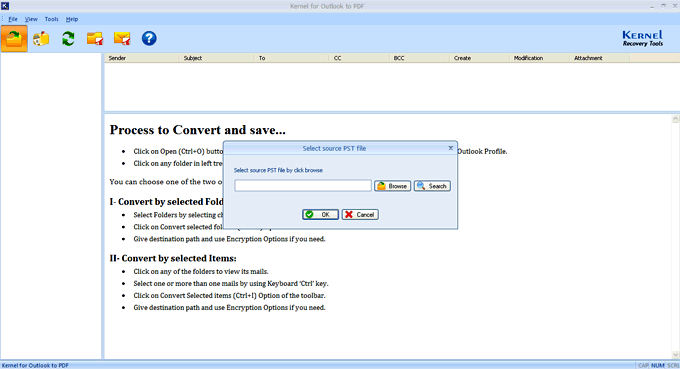Click the green refresh arrows icon
Viewport: 680px width, 369px height.
pos(68,39)
